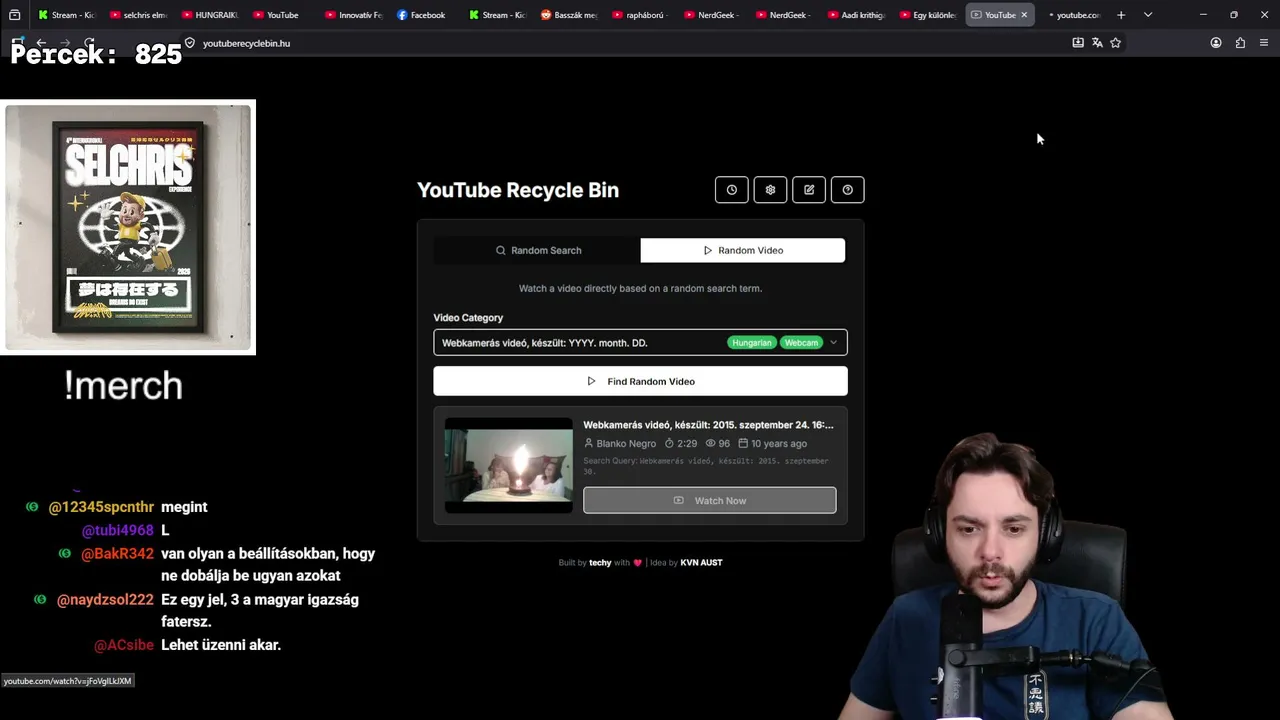The width and height of the screenshot is (1280, 720).
Task: Click the 2:29 video duration
Action: 687,444
